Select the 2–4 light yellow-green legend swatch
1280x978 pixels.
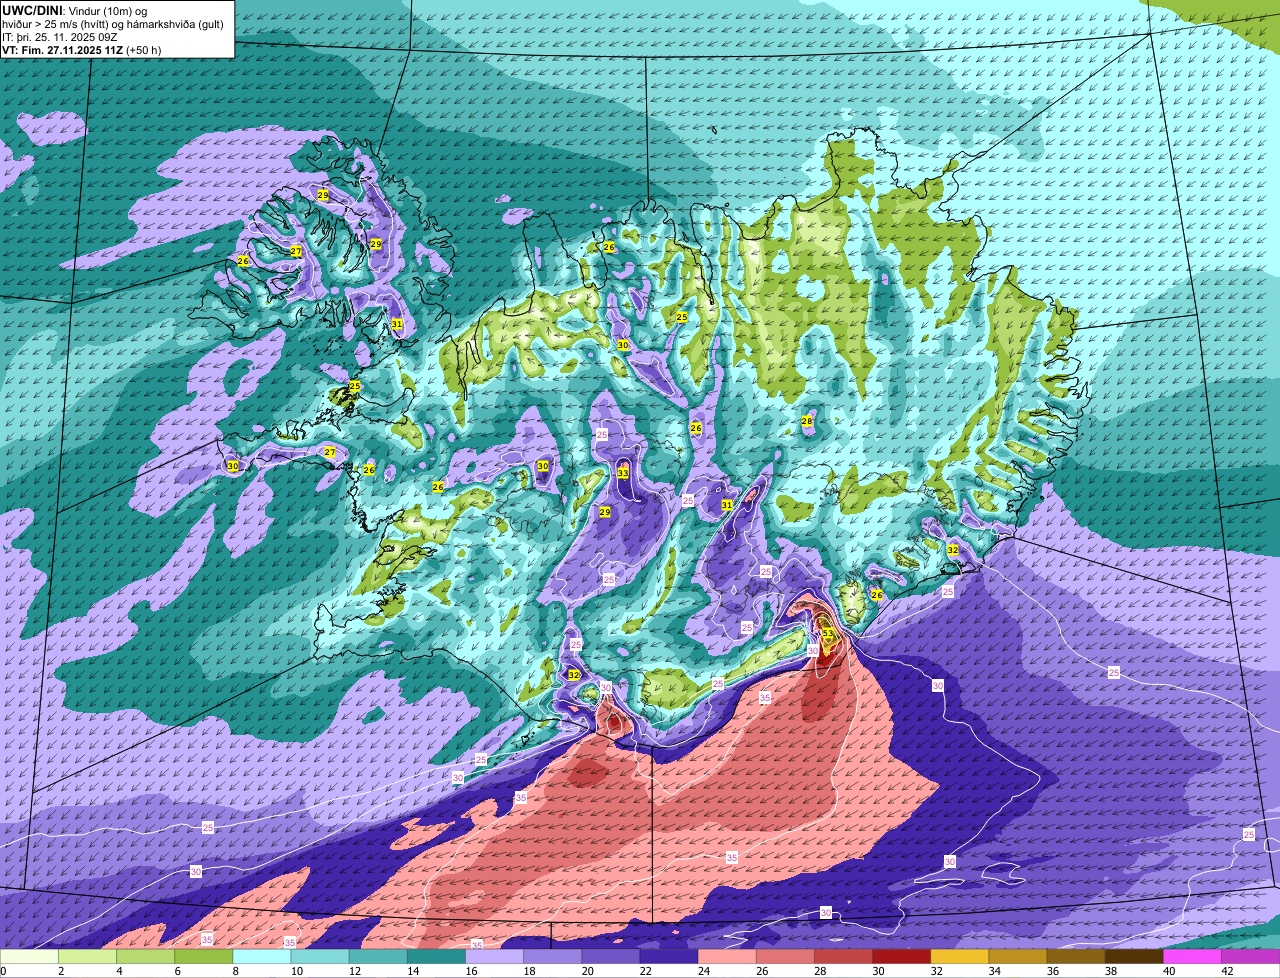(87, 957)
